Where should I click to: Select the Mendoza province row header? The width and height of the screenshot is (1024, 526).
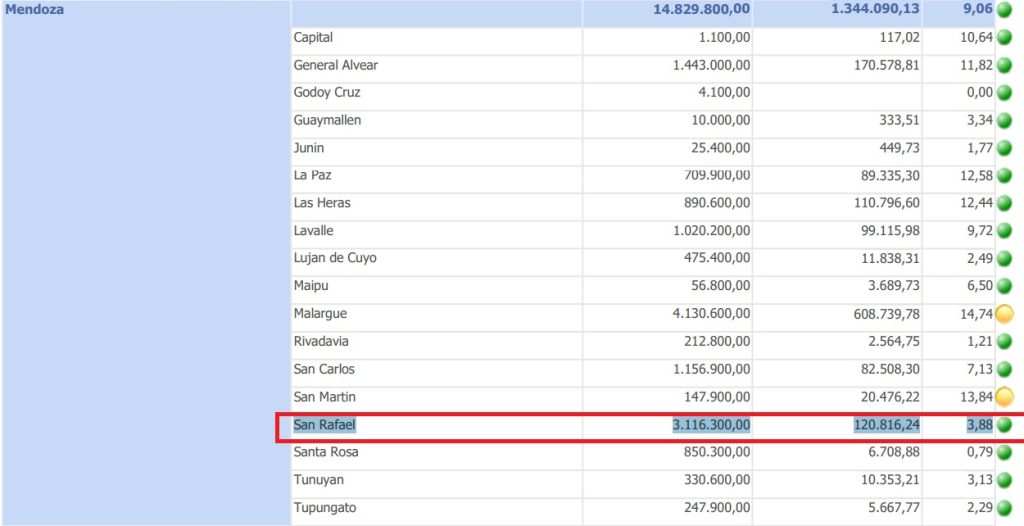(x=35, y=10)
